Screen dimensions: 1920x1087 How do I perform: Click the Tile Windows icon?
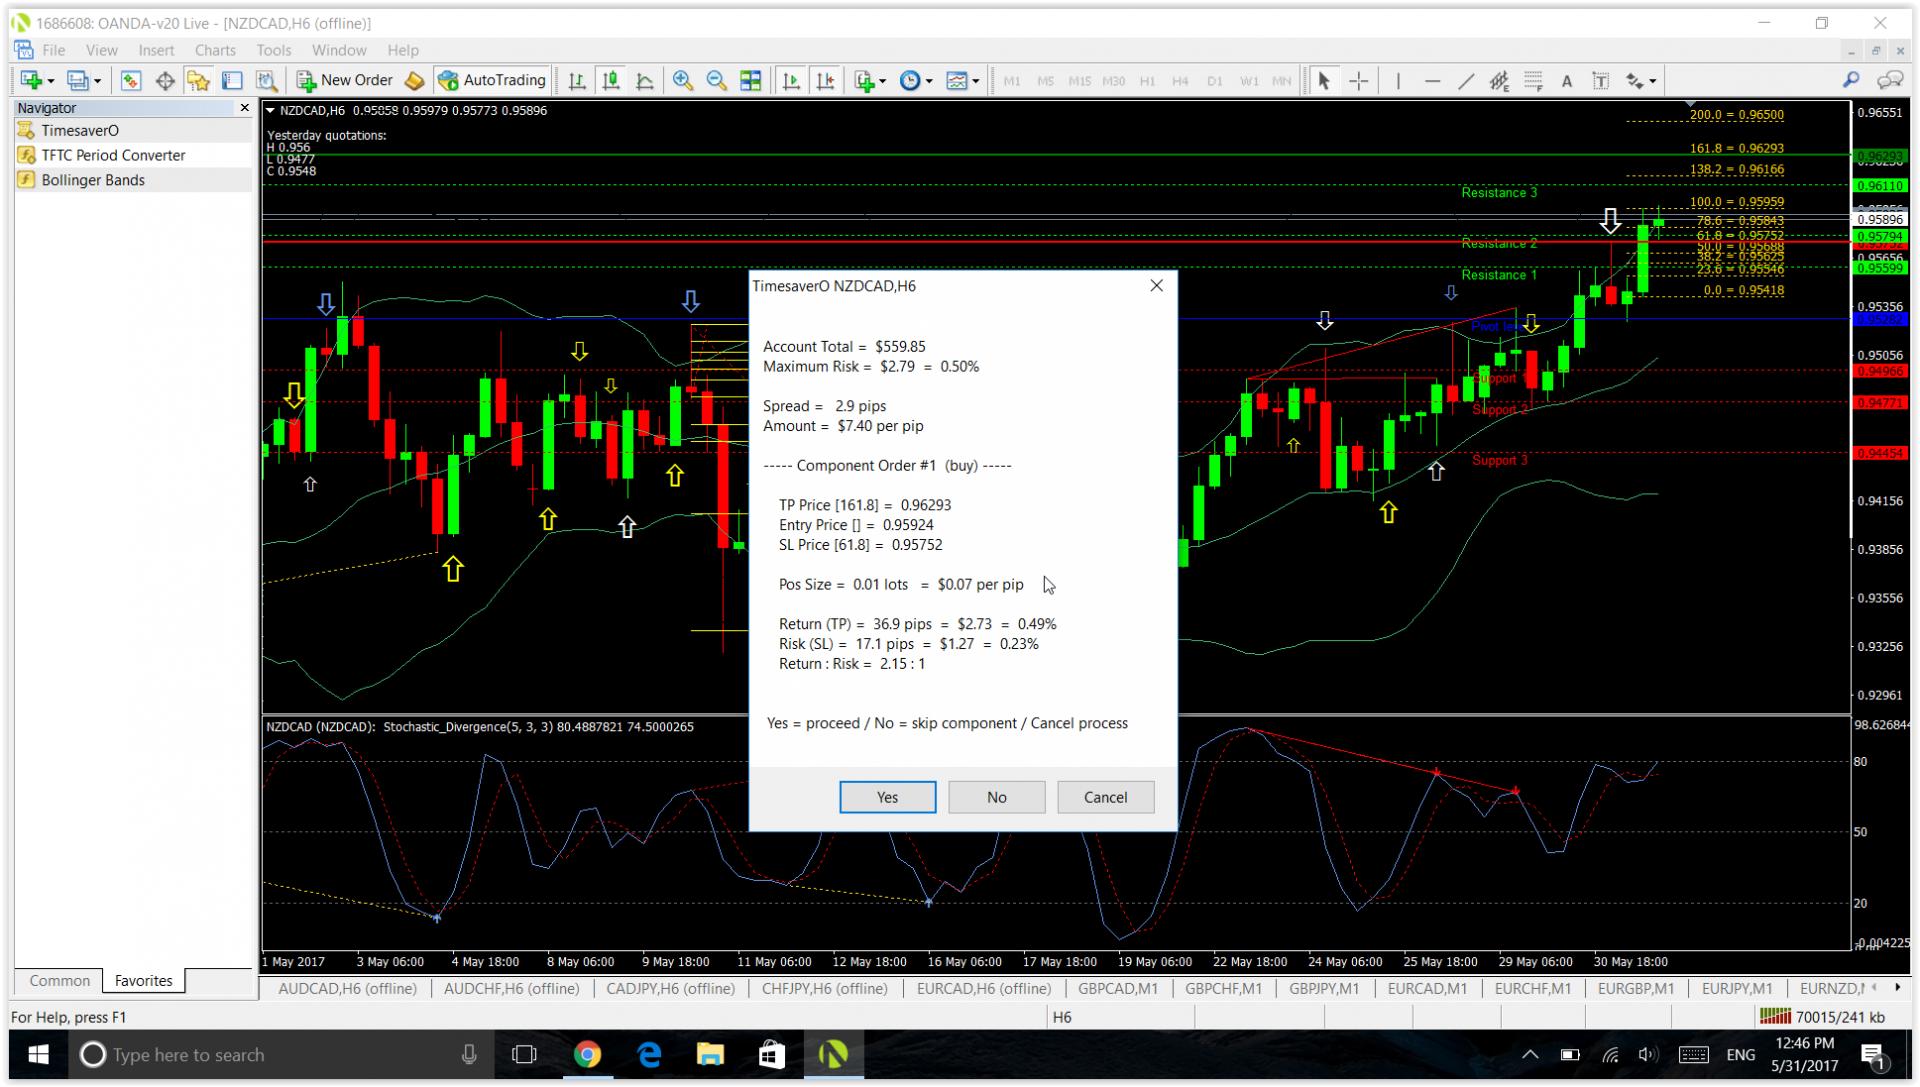tap(750, 81)
